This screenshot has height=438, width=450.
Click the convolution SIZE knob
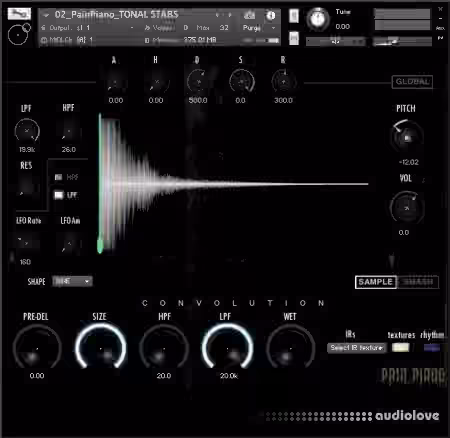[100, 347]
